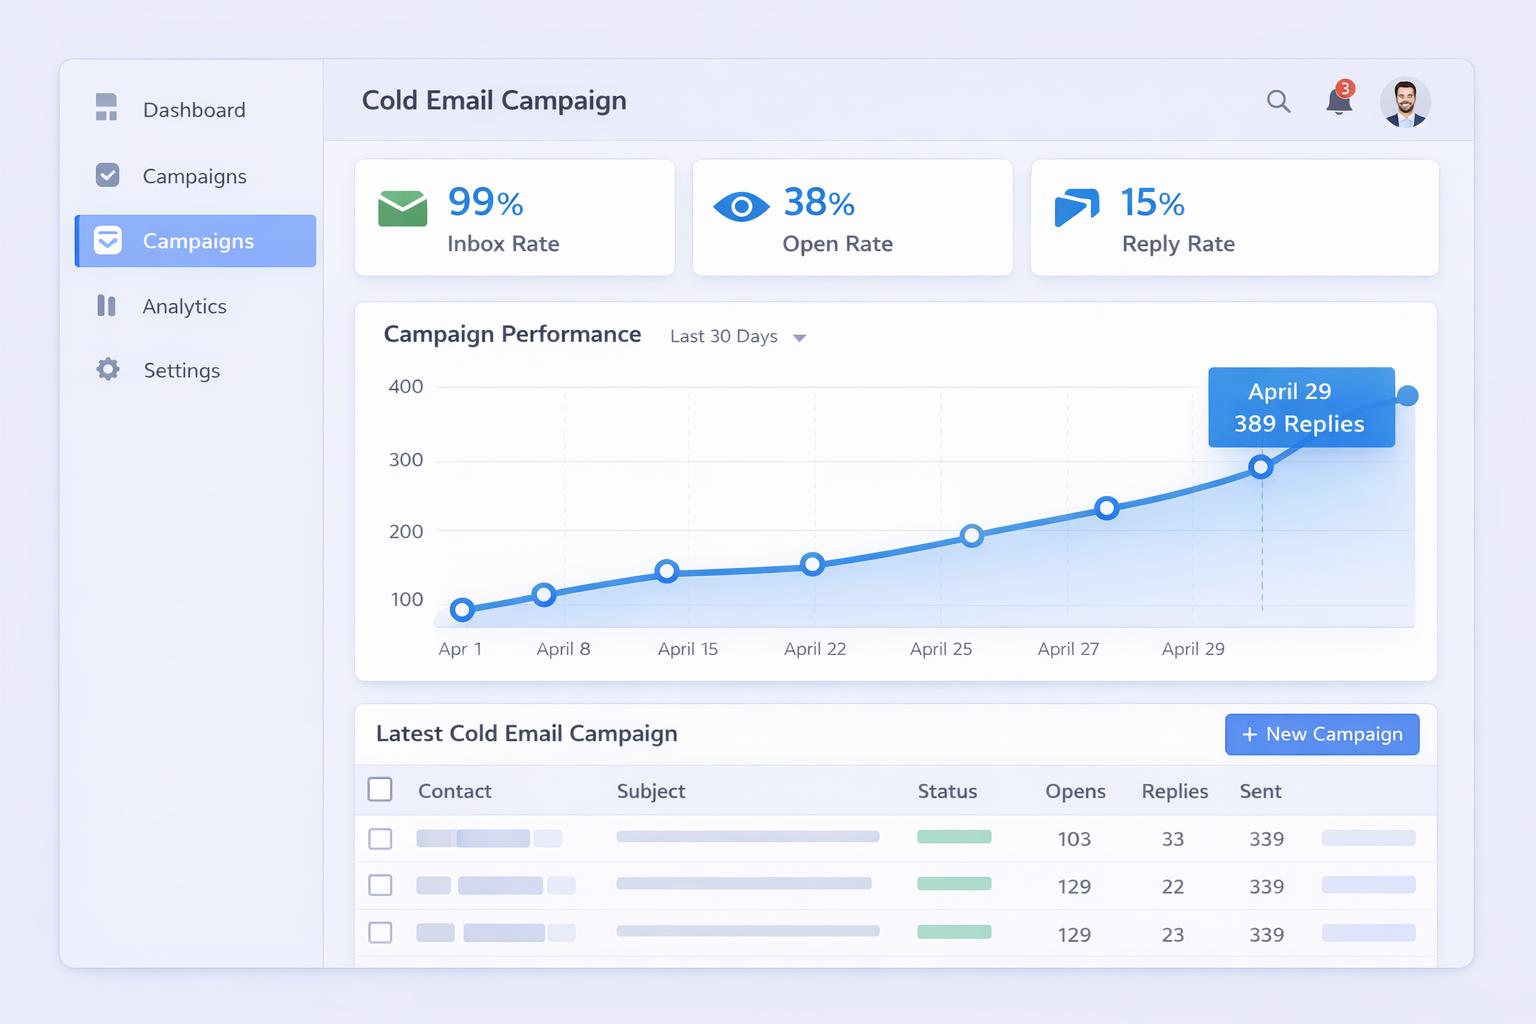Check the first campaign row checkbox
The image size is (1536, 1024).
click(380, 838)
